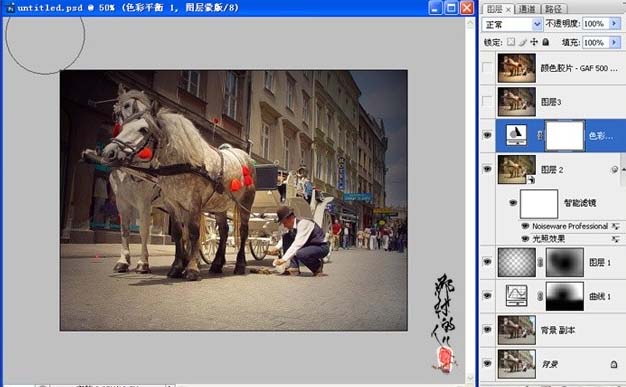Switch to the 路径 paths tab

(553, 9)
